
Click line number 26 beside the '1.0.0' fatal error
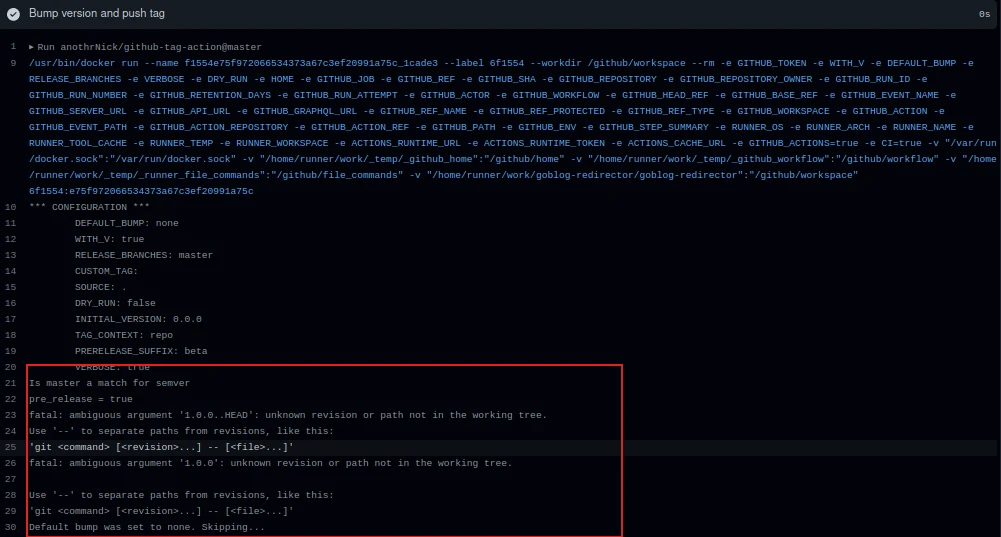tap(10, 463)
